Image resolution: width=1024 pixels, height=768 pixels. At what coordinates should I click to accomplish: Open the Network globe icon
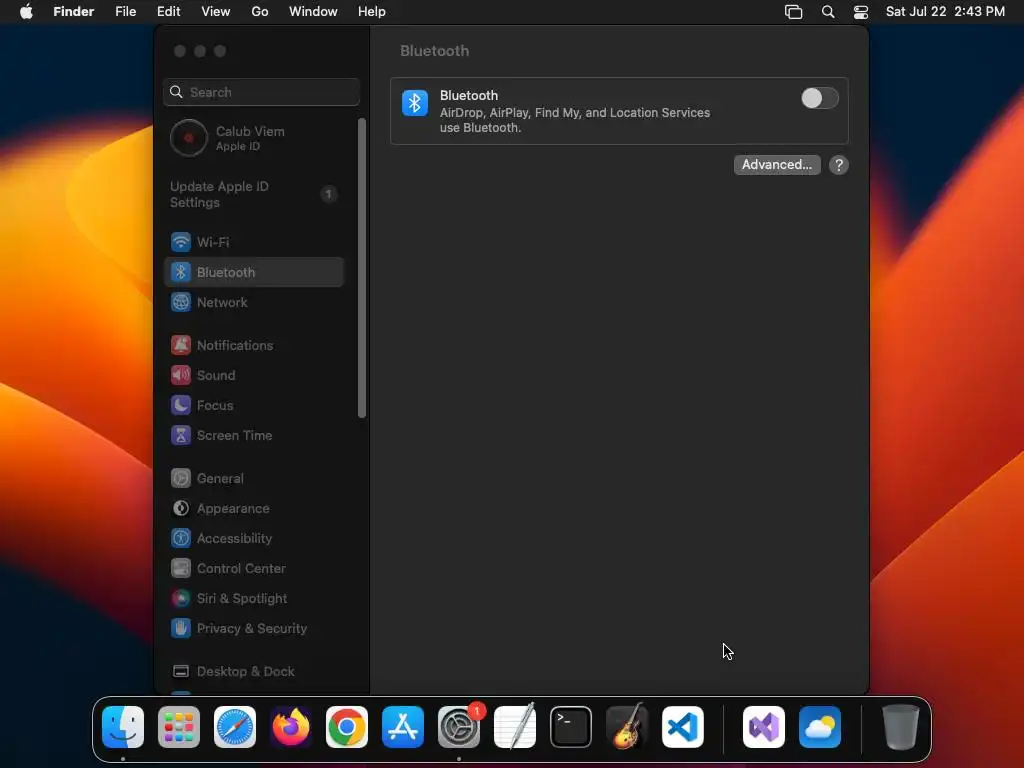(181, 302)
